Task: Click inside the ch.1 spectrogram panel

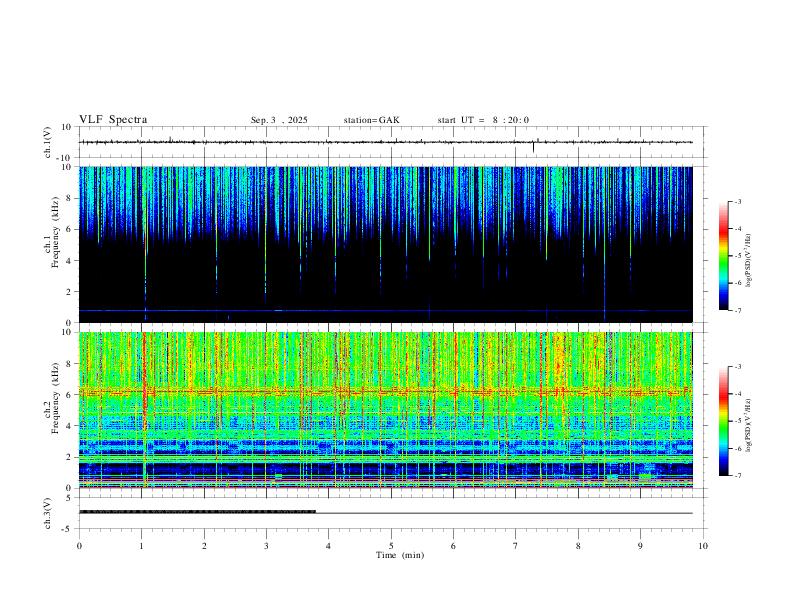Action: click(386, 244)
